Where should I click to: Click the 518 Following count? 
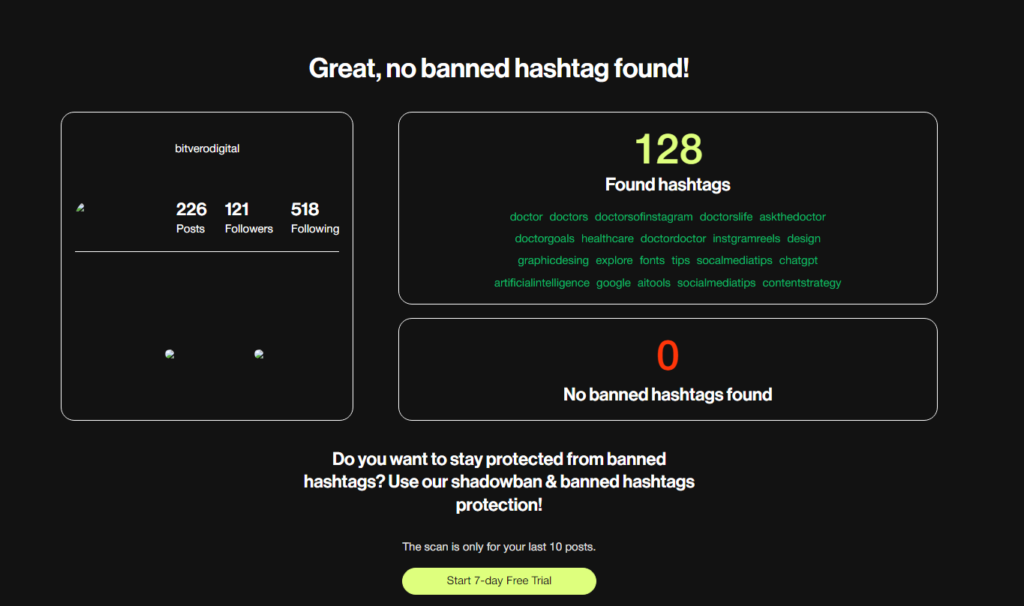315,217
